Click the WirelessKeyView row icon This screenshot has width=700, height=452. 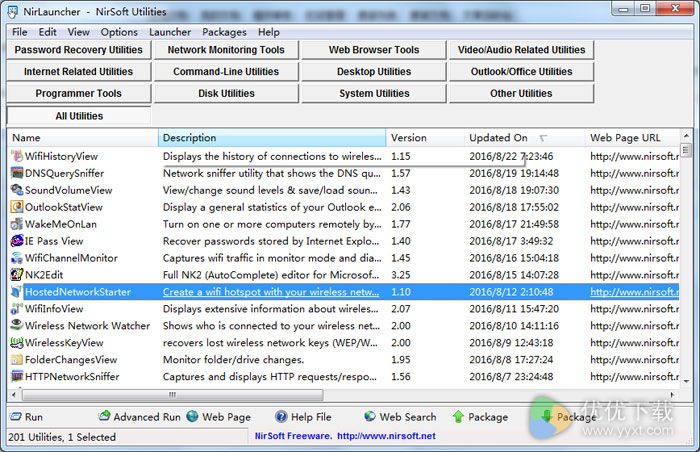tap(17, 343)
